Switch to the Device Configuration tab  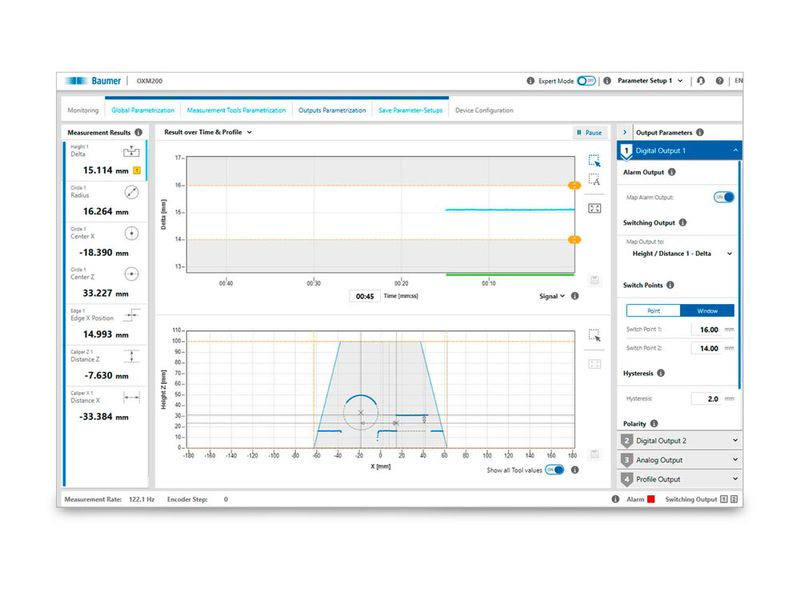pyautogui.click(x=487, y=111)
